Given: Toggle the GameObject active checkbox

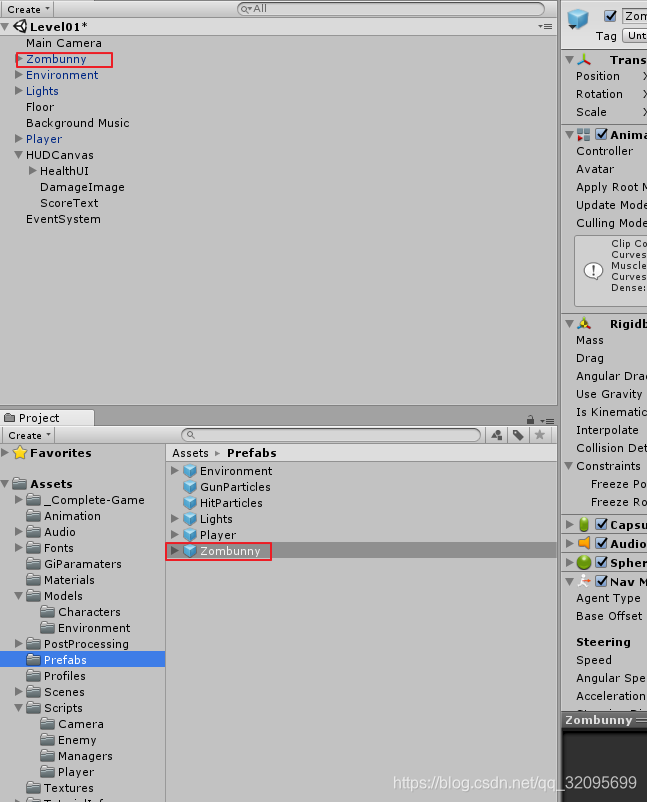Looking at the screenshot, I should (610, 16).
